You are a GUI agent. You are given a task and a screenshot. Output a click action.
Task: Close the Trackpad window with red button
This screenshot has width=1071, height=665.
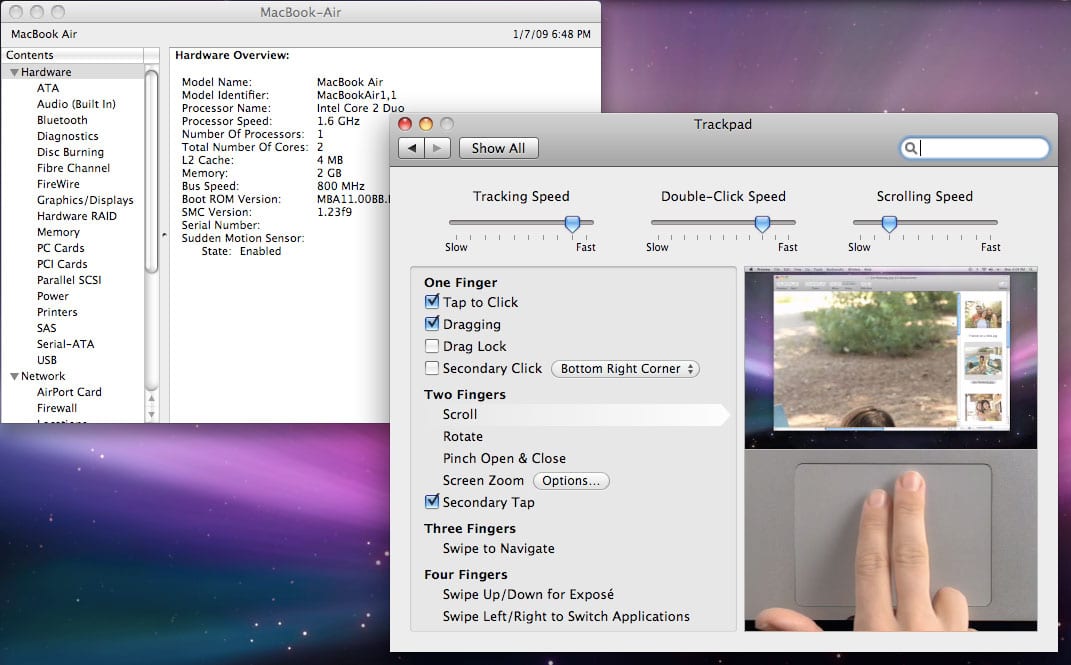click(405, 124)
